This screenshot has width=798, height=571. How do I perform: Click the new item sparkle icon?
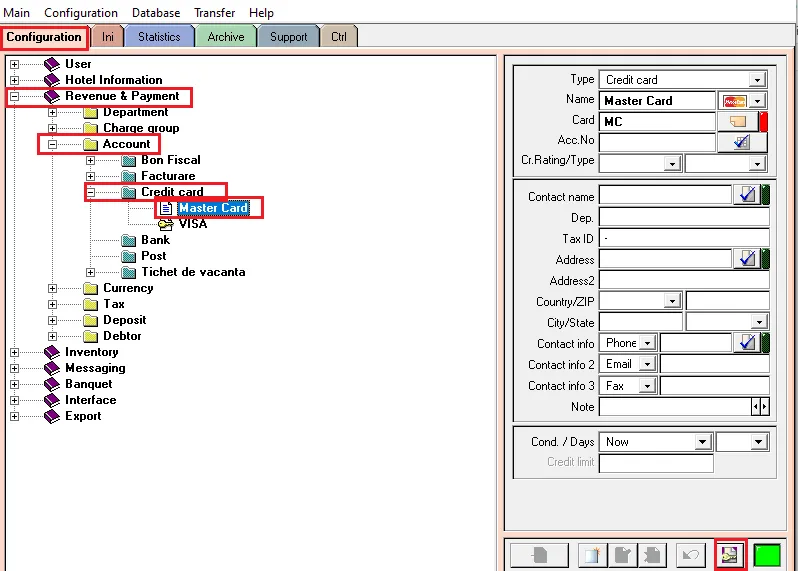[x=592, y=555]
